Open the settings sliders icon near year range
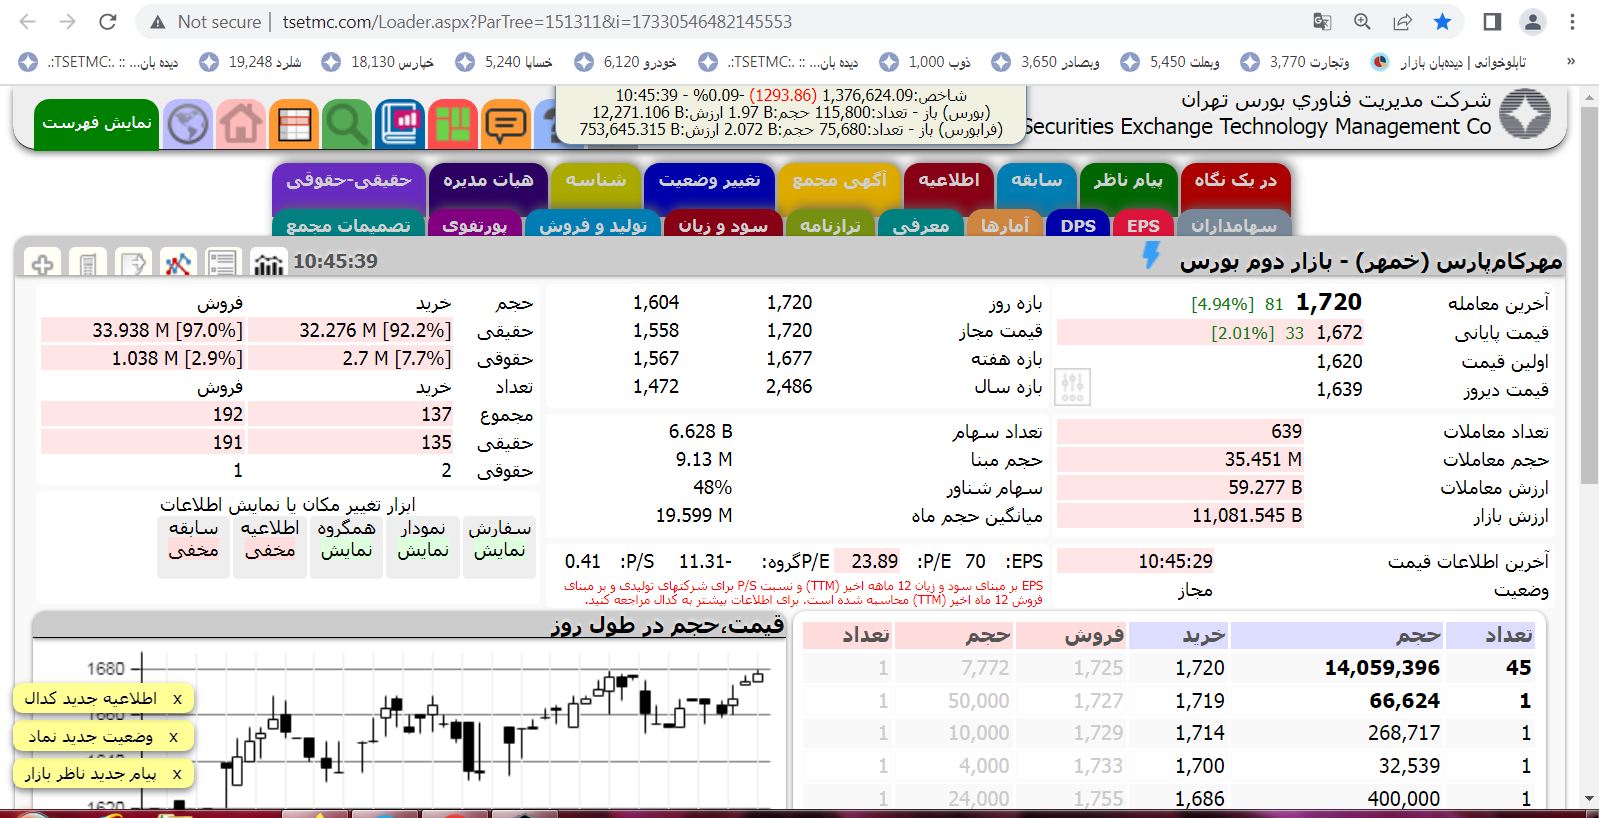The height and width of the screenshot is (818, 1599). click(x=1072, y=387)
